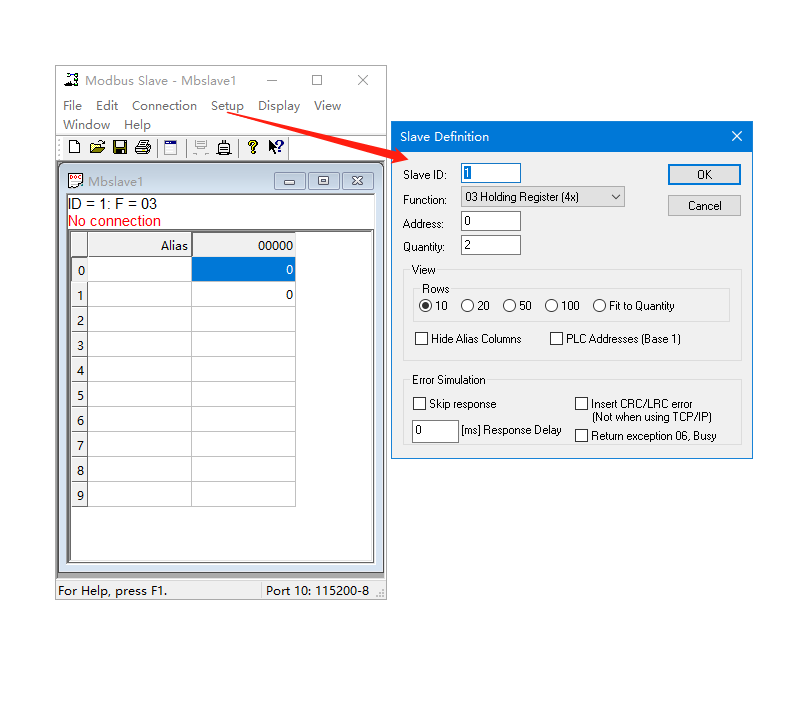Open the Connection menu
Screen dimensions: 804x701
click(165, 106)
